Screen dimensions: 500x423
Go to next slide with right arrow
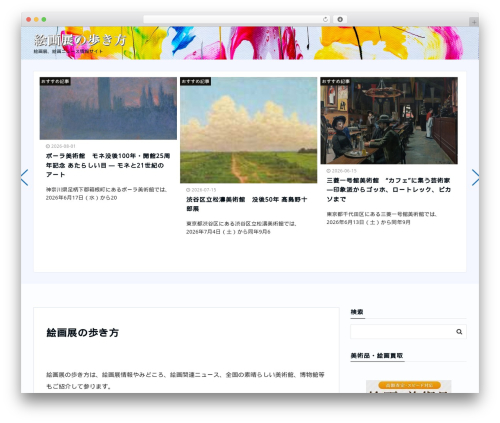tap(475, 178)
